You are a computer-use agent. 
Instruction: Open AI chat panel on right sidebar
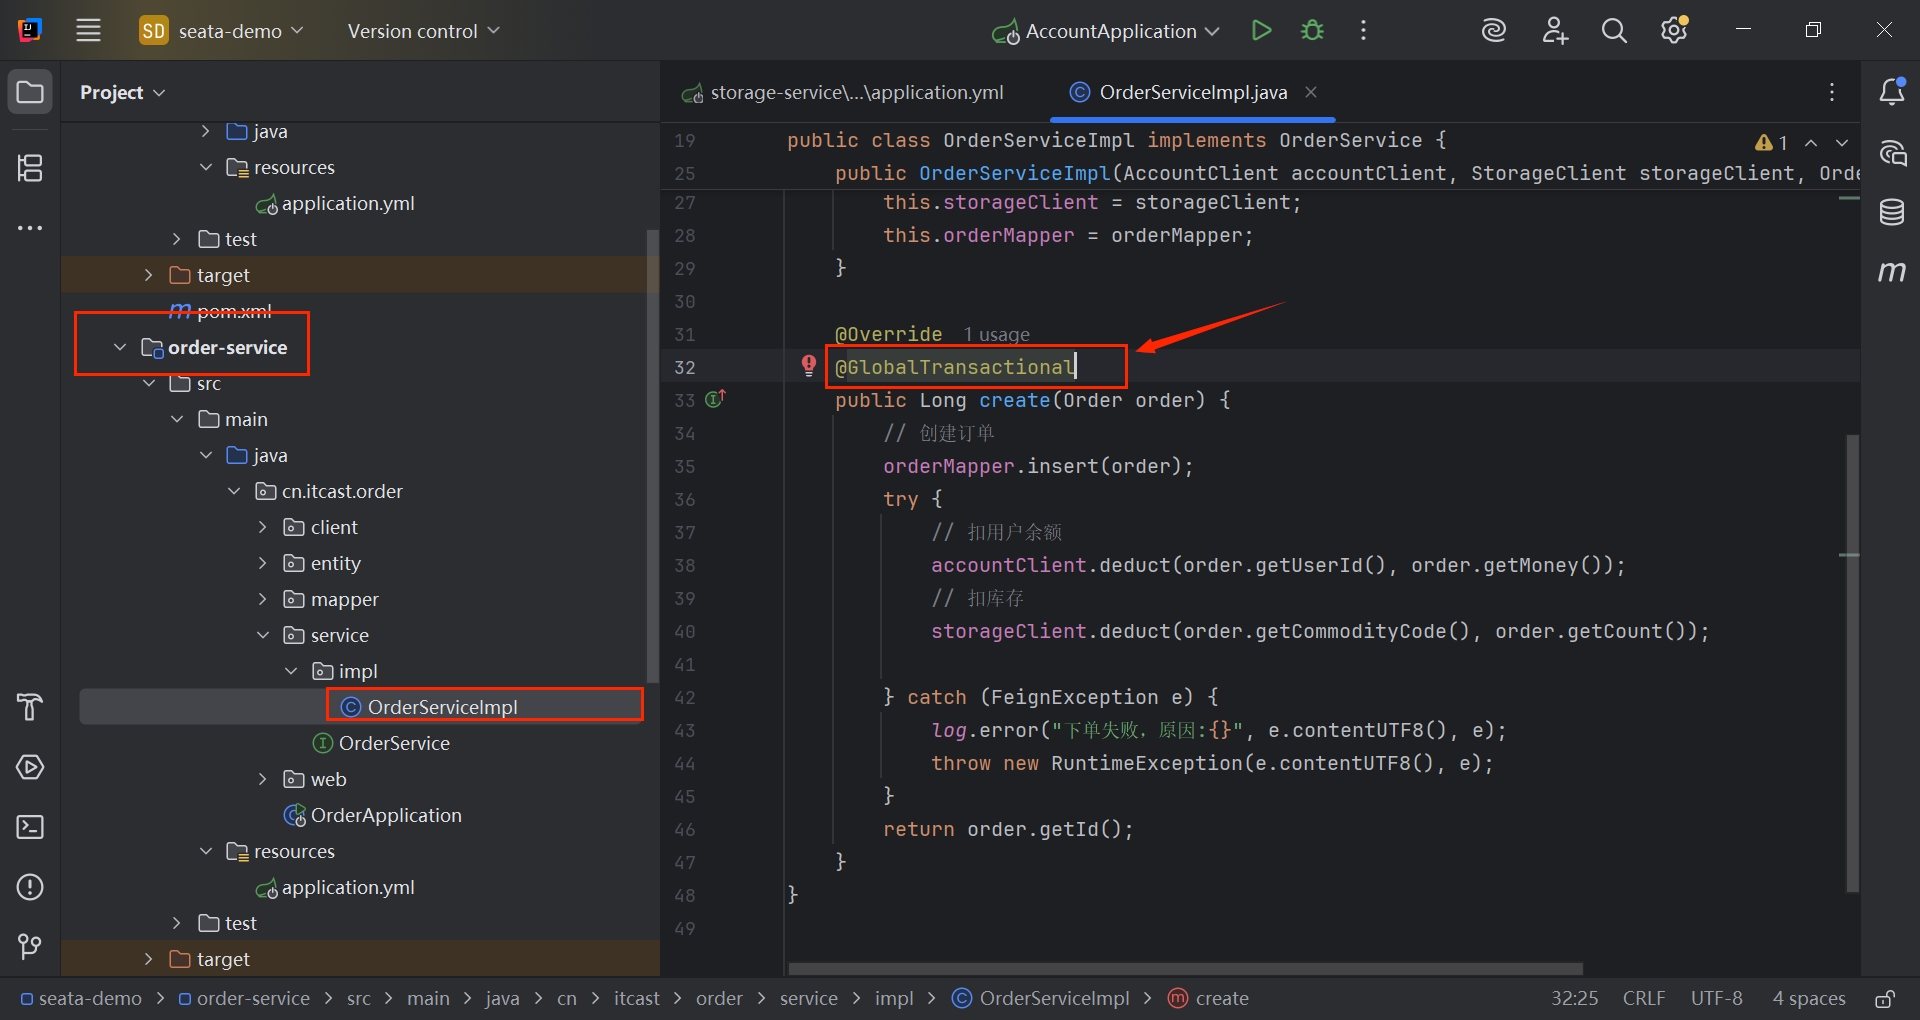(x=1892, y=153)
